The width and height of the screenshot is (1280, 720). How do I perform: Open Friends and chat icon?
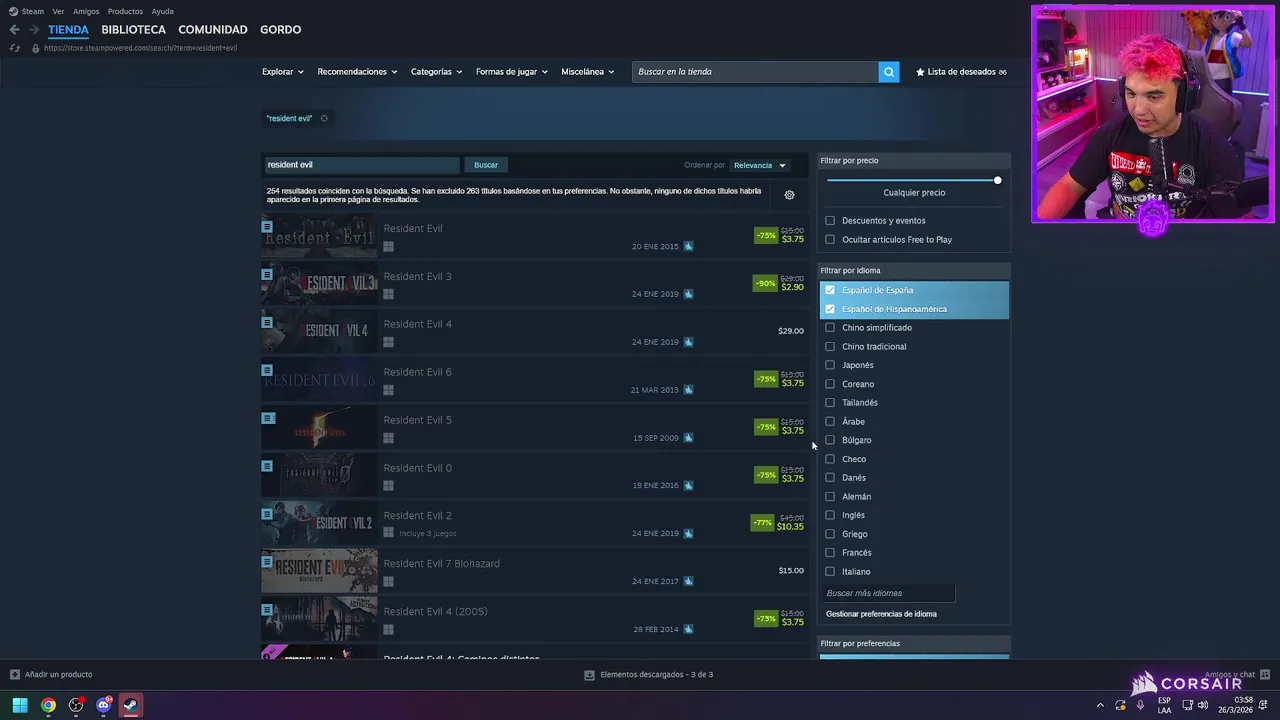[1265, 674]
